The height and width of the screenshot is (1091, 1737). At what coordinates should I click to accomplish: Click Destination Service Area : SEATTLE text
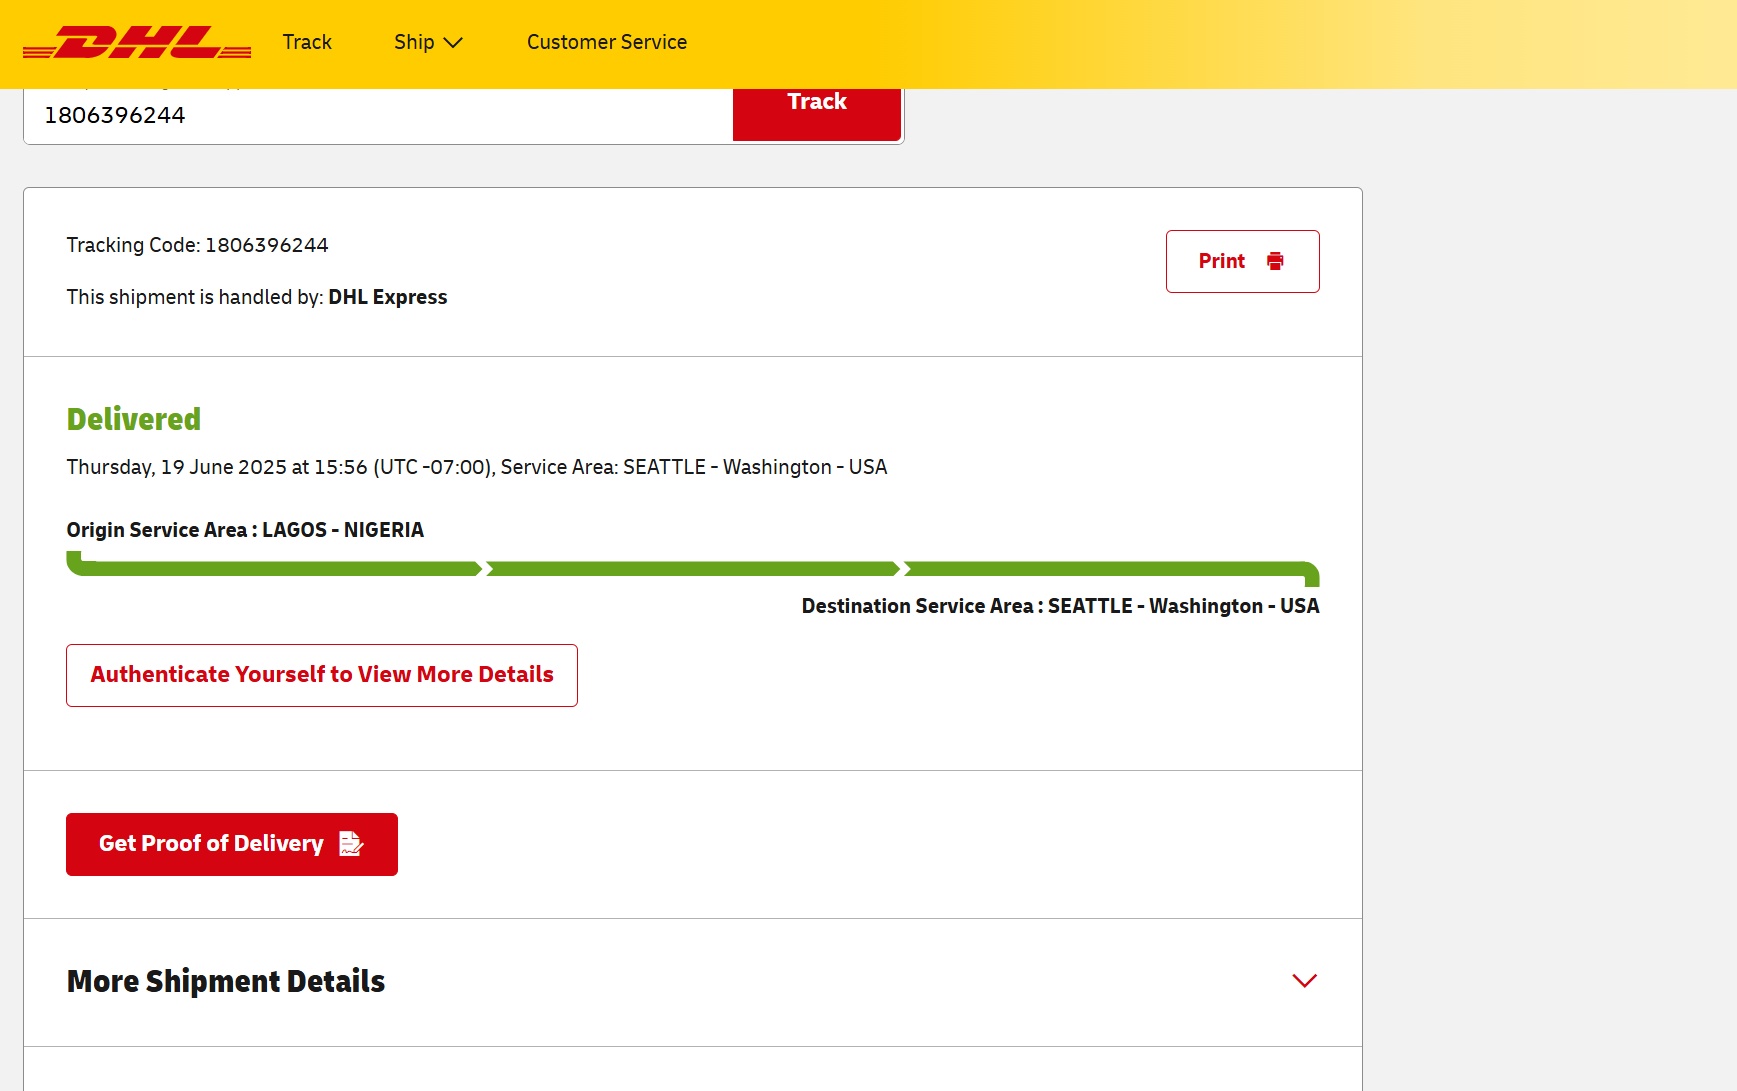(x=1060, y=606)
